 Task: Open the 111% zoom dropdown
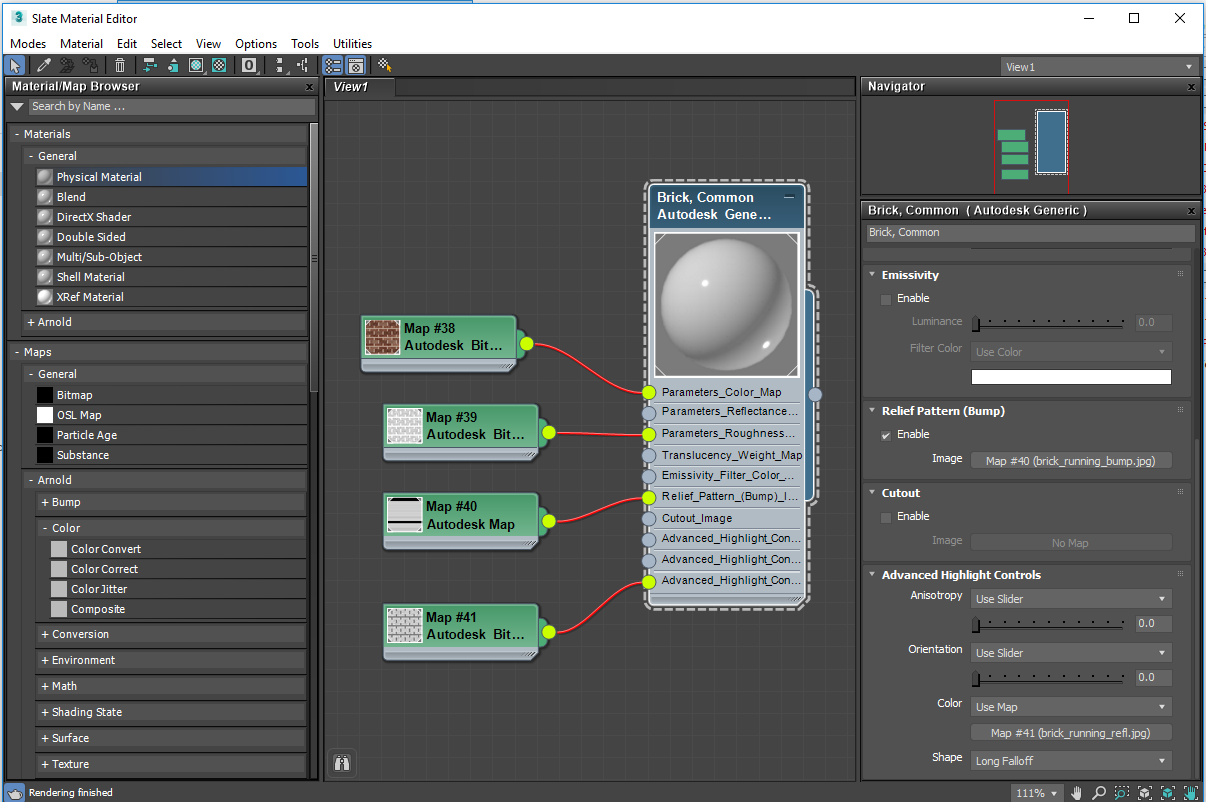tap(1037, 793)
